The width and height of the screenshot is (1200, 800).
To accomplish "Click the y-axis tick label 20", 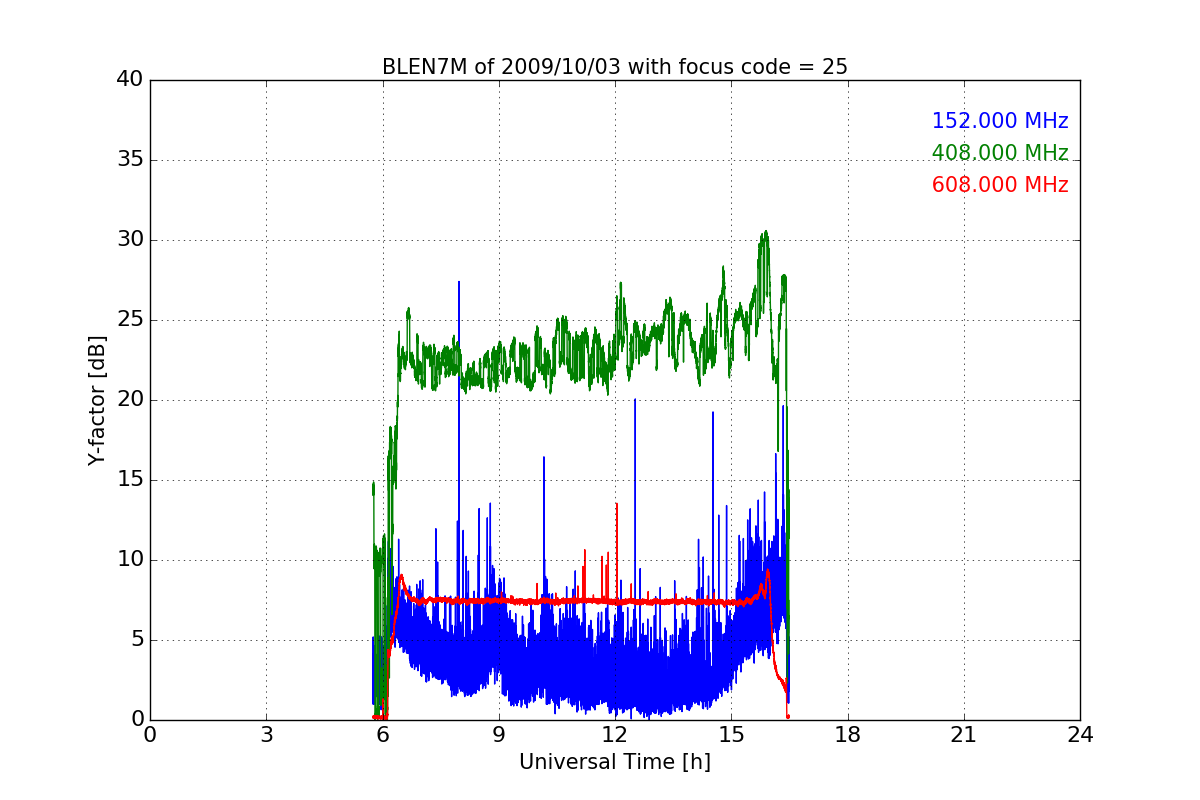I will click(130, 400).
